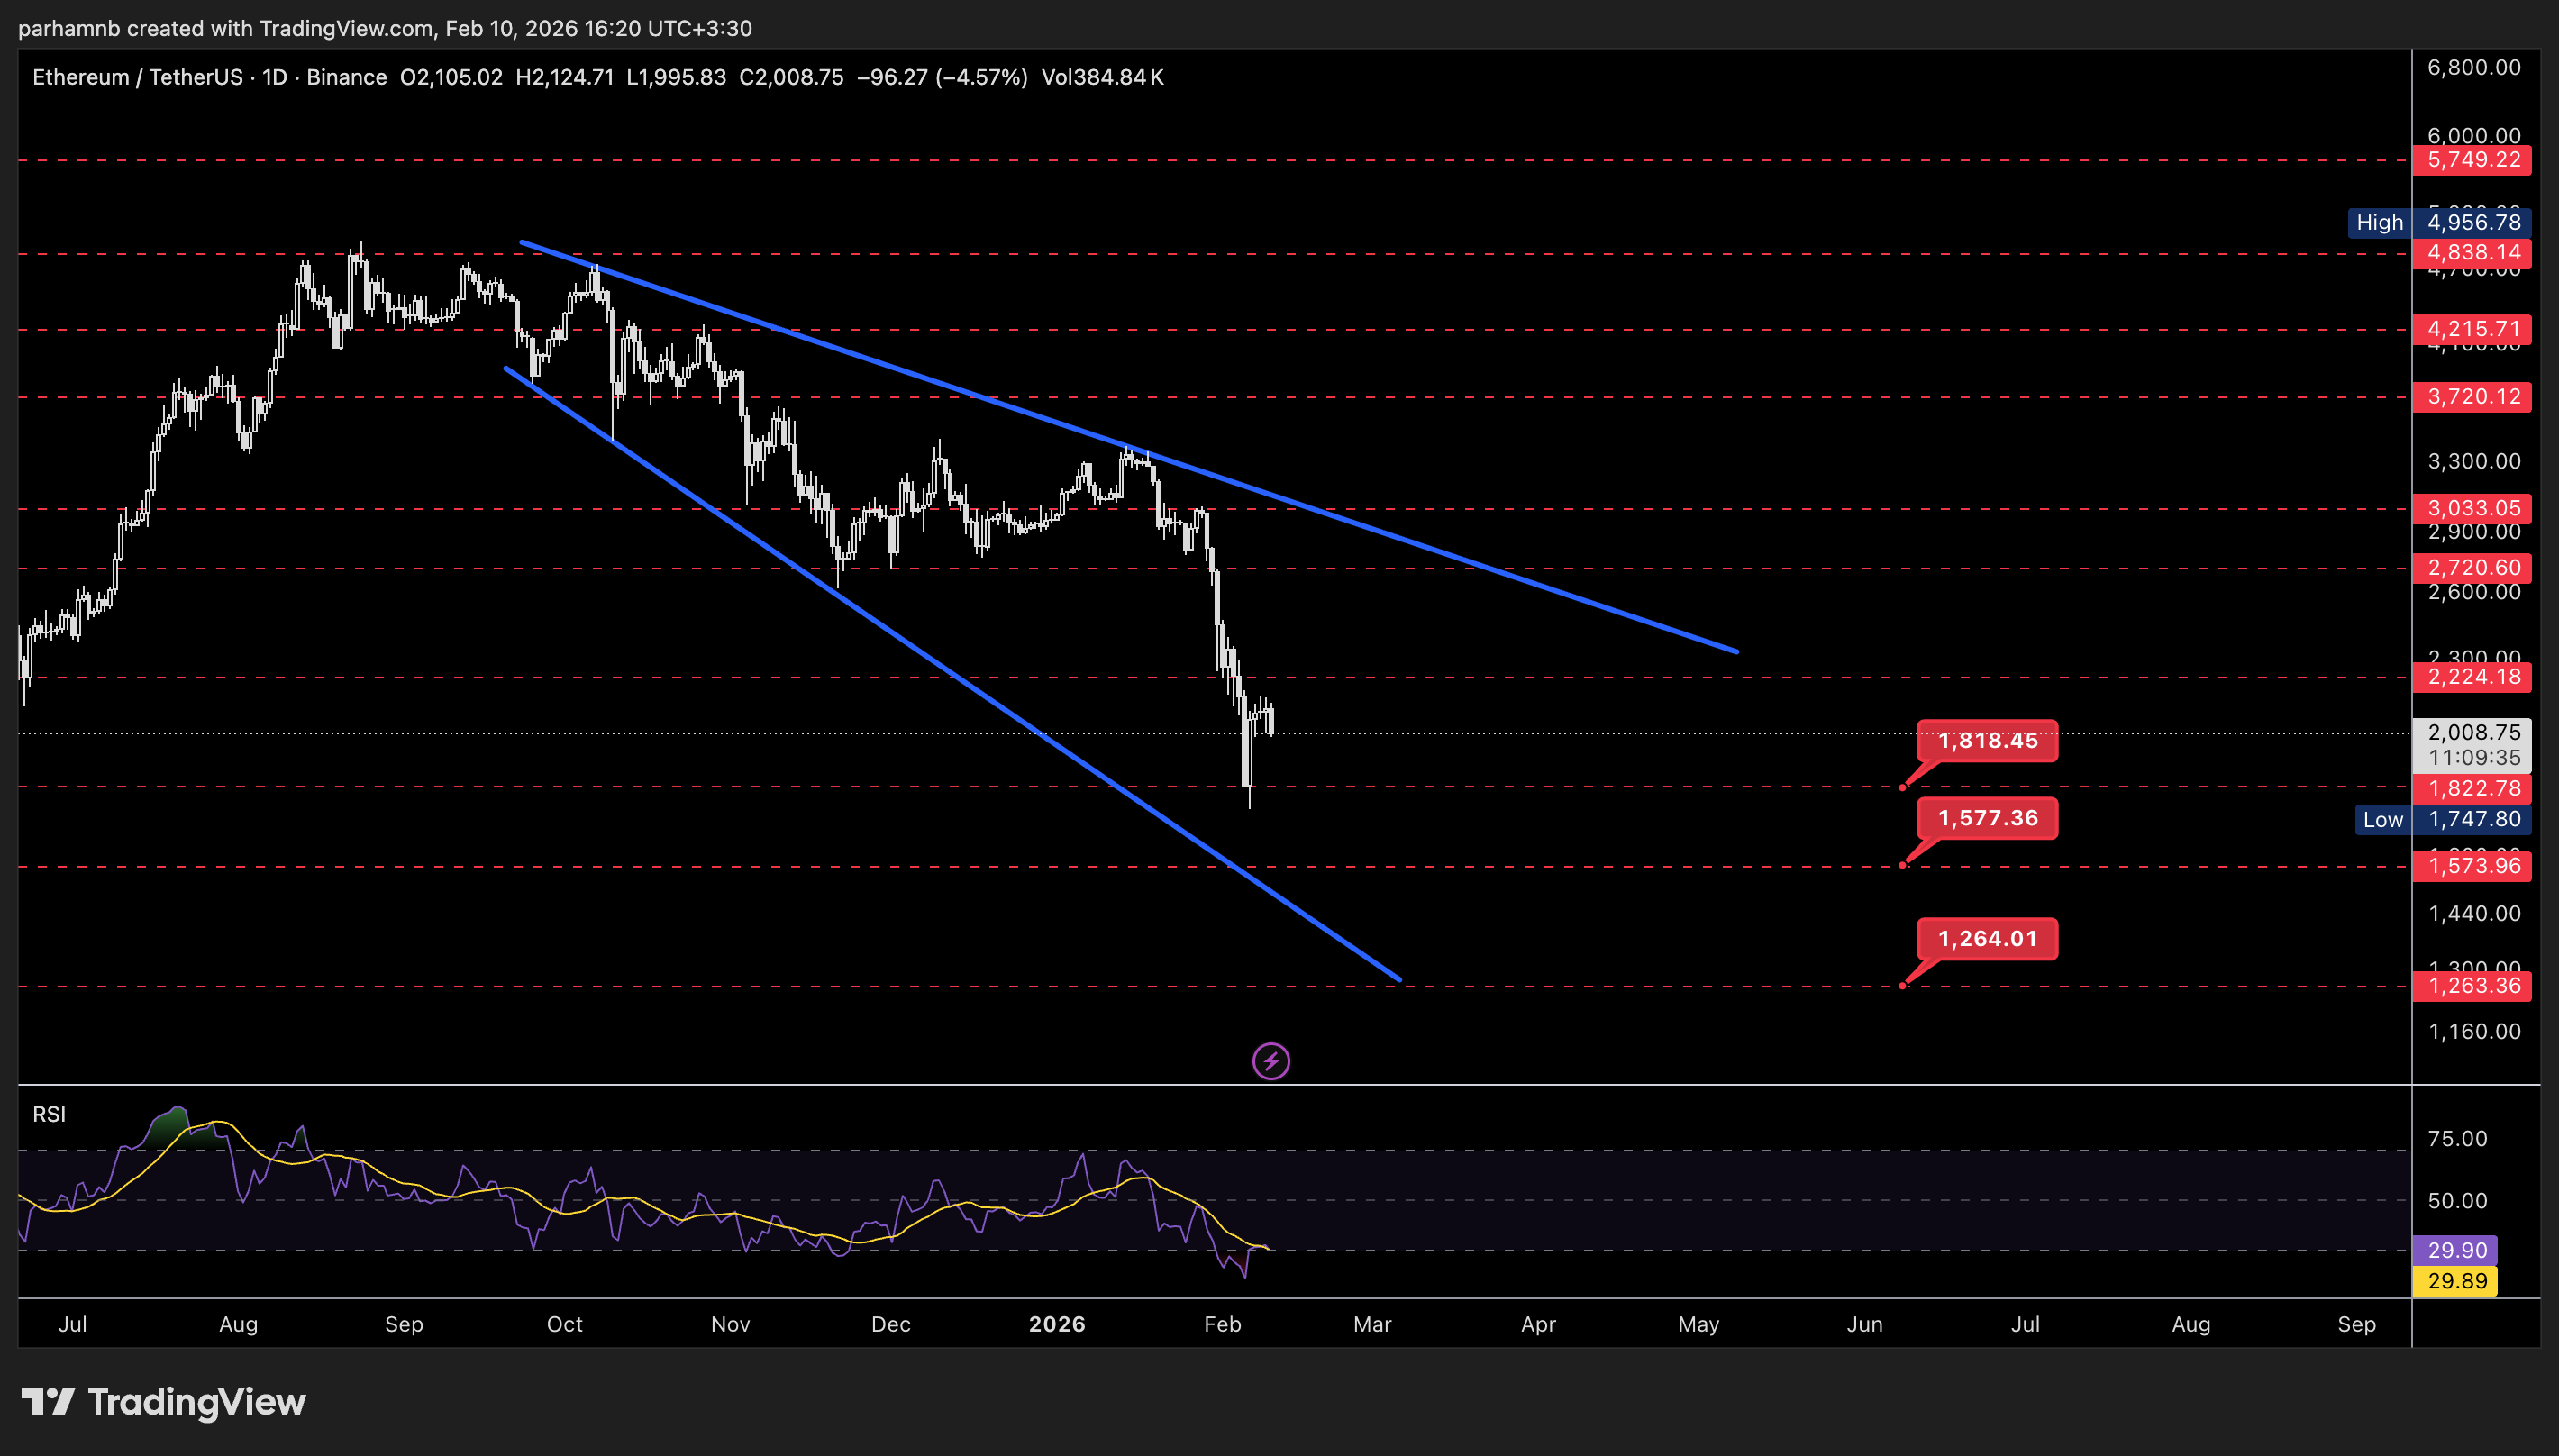Click the 1,577.36 red price callout
Viewport: 2559px width, 1456px height.
coord(1987,818)
